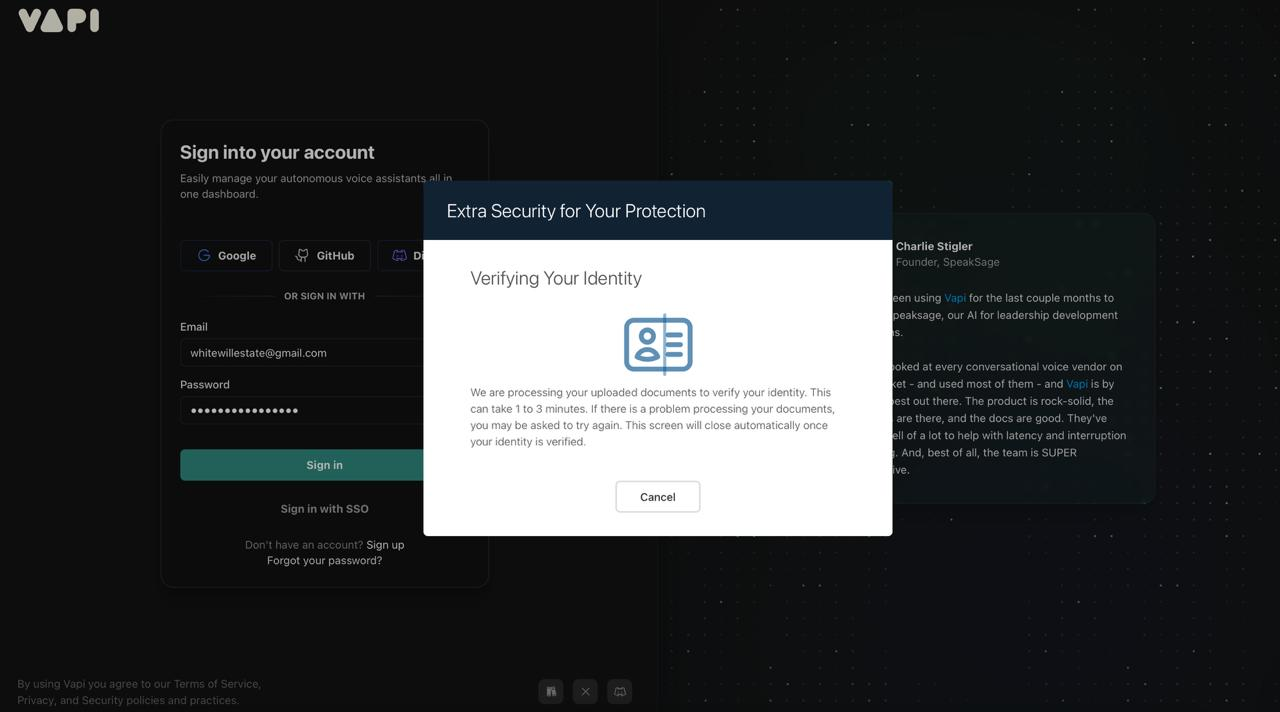Viewport: 1280px width, 712px height.
Task: Open the Sign up link
Action: (x=385, y=545)
